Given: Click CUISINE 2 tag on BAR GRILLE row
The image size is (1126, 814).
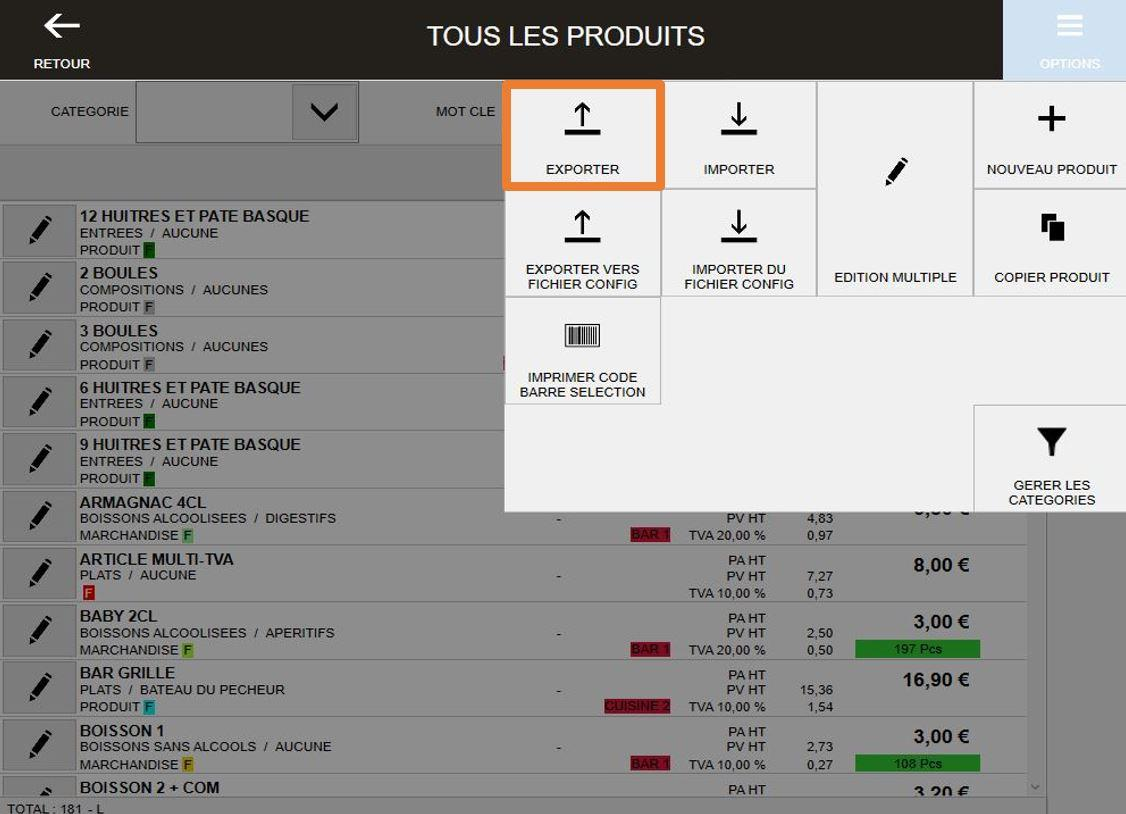Looking at the screenshot, I should (637, 706).
